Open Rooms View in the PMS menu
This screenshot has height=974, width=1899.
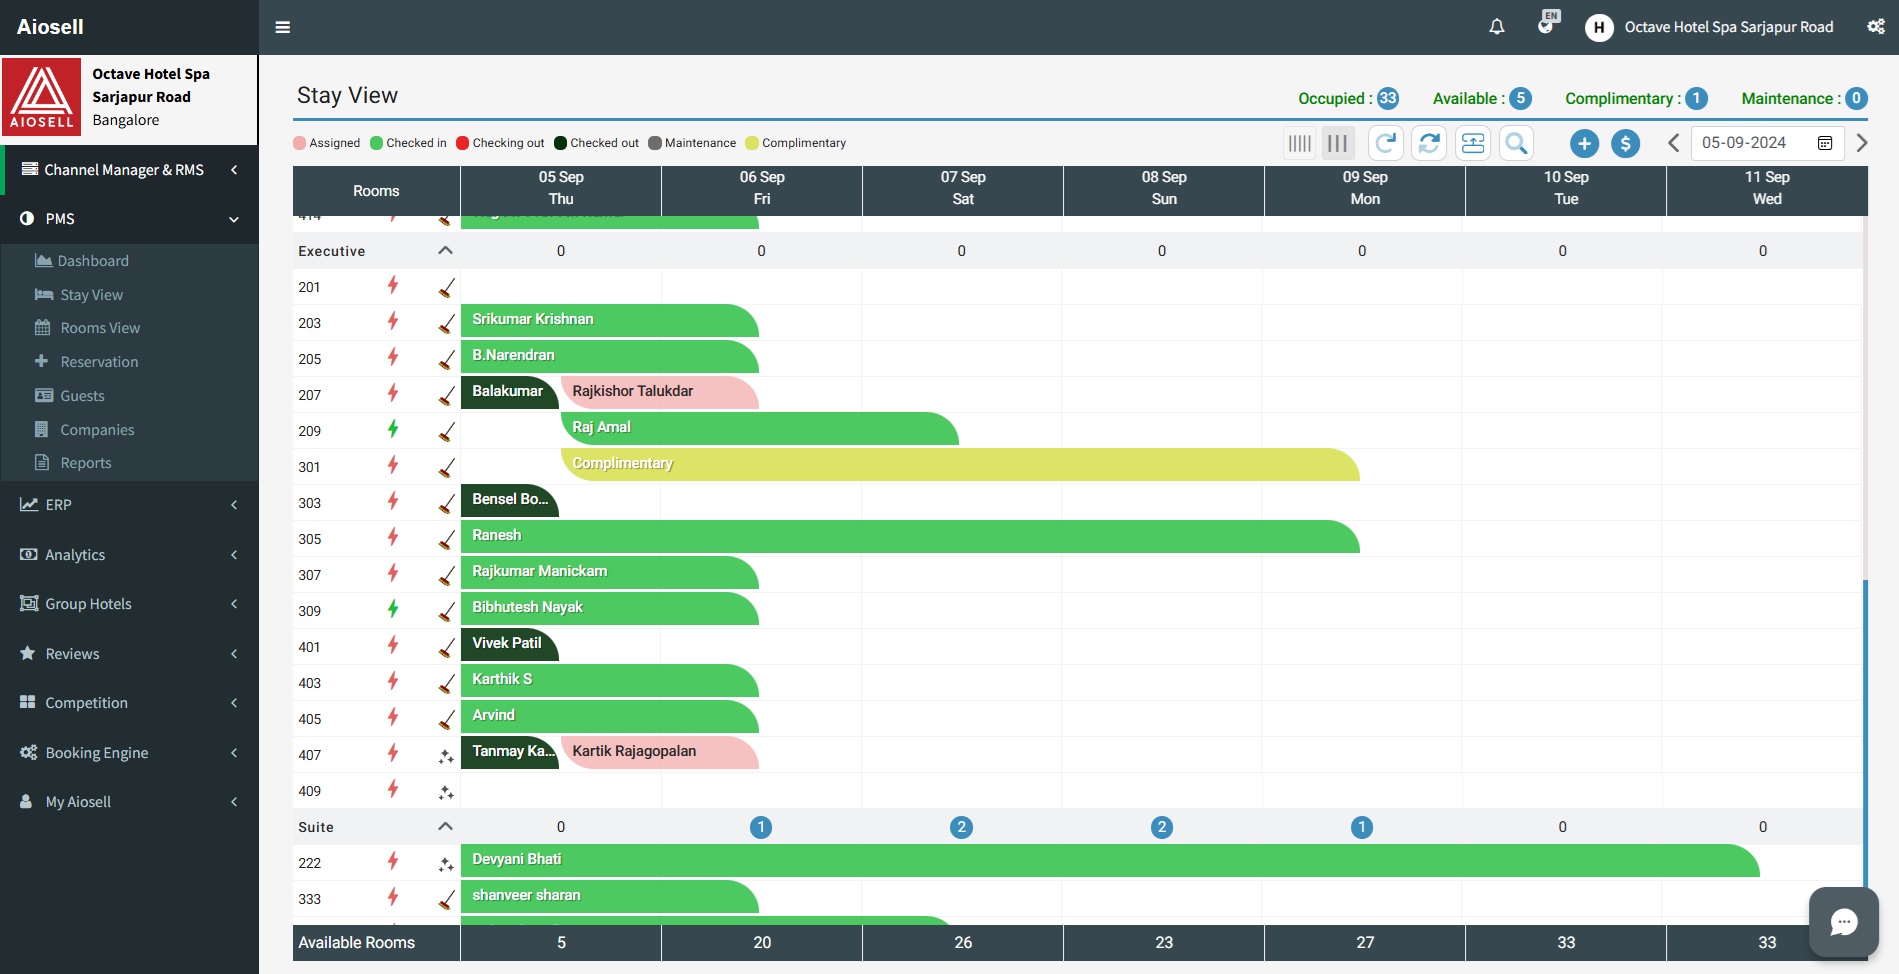click(100, 328)
